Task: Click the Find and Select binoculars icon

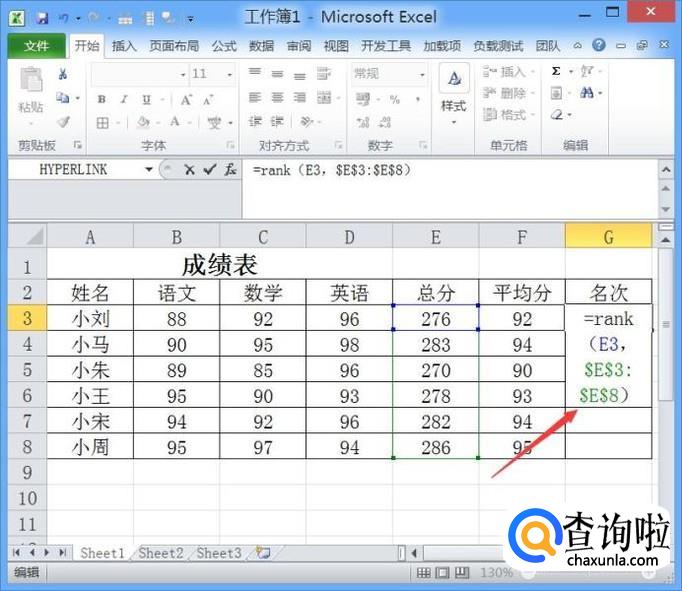Action: coord(587,93)
